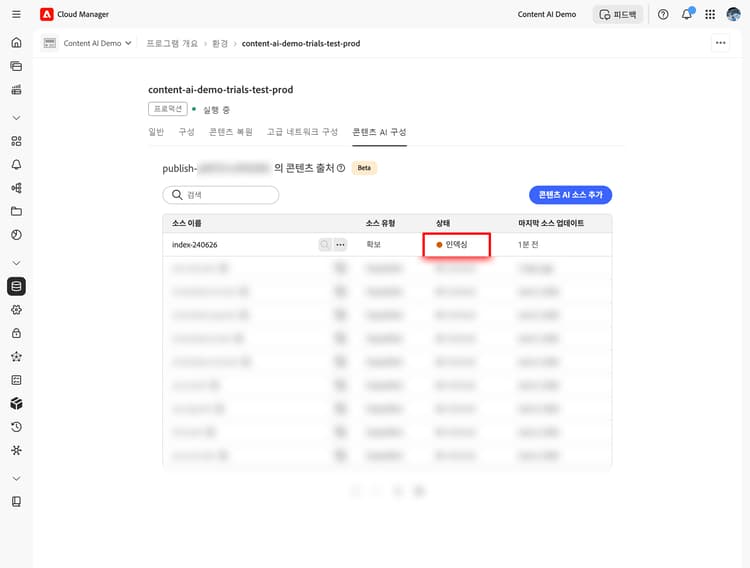Click the 프로덕션 environment badge

(168, 109)
